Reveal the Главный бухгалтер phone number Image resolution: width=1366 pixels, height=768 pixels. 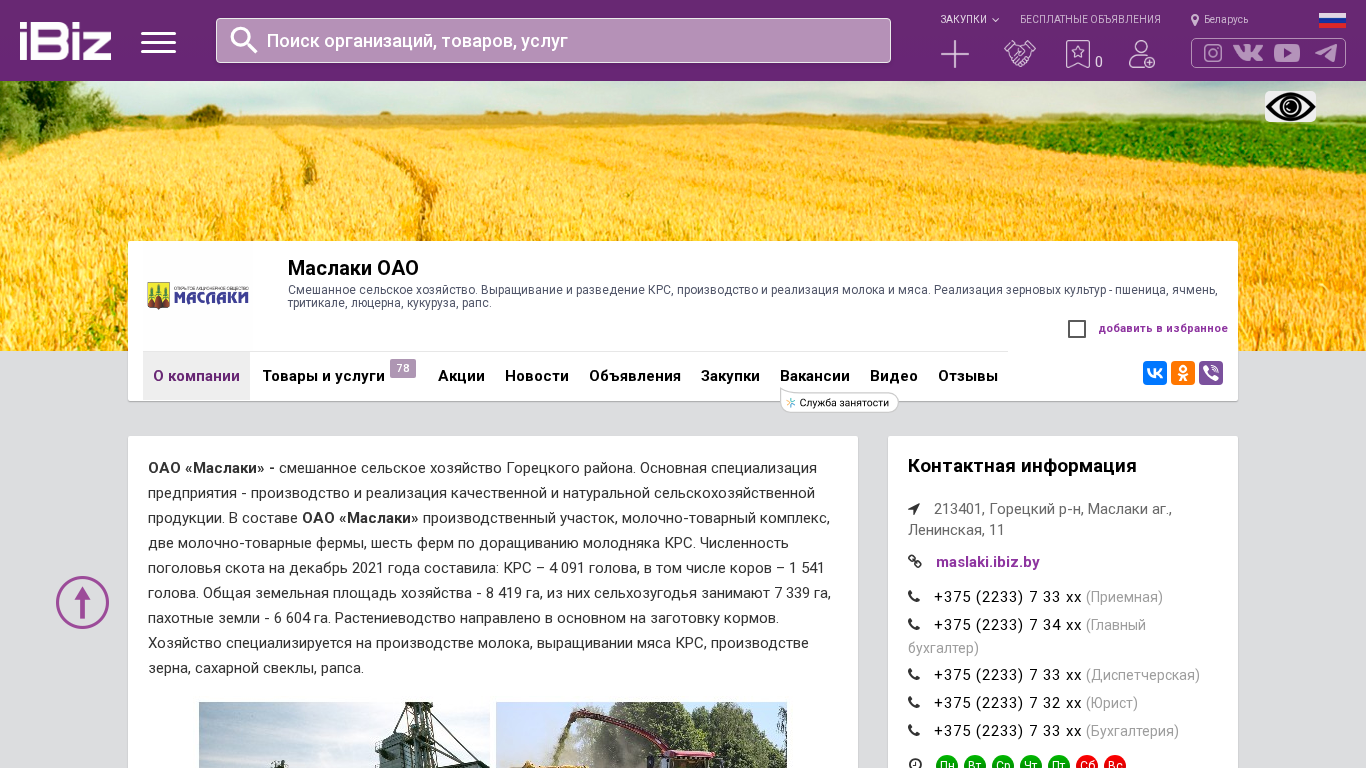1008,625
